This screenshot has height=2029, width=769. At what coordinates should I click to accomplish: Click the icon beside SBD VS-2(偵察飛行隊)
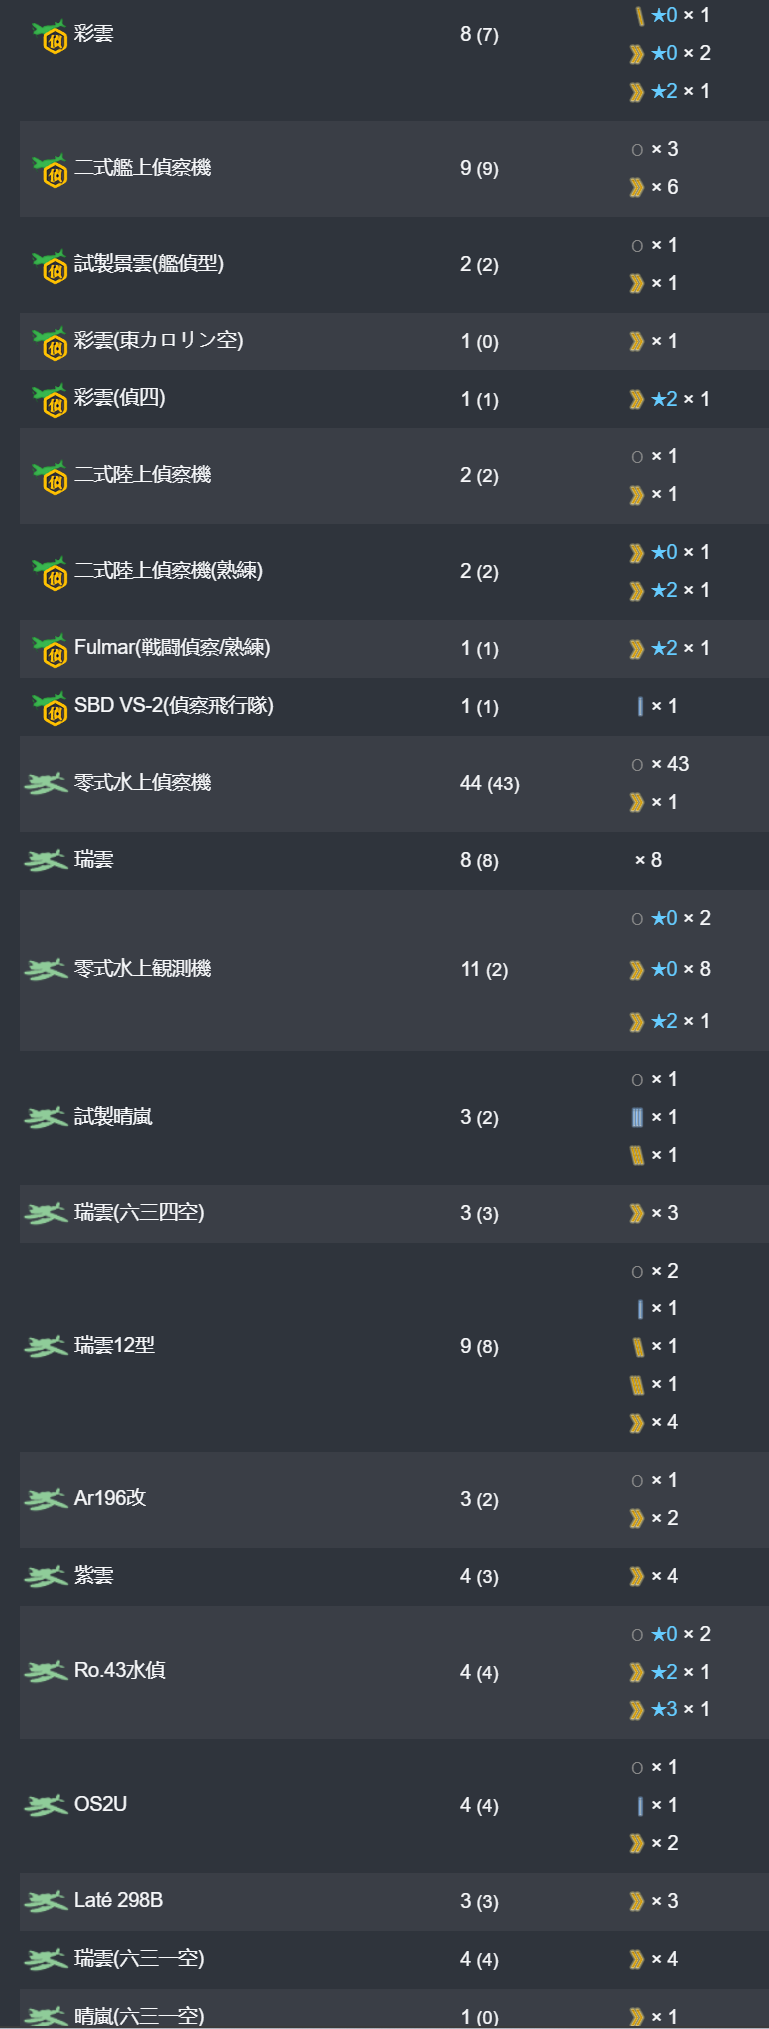pyautogui.click(x=48, y=708)
